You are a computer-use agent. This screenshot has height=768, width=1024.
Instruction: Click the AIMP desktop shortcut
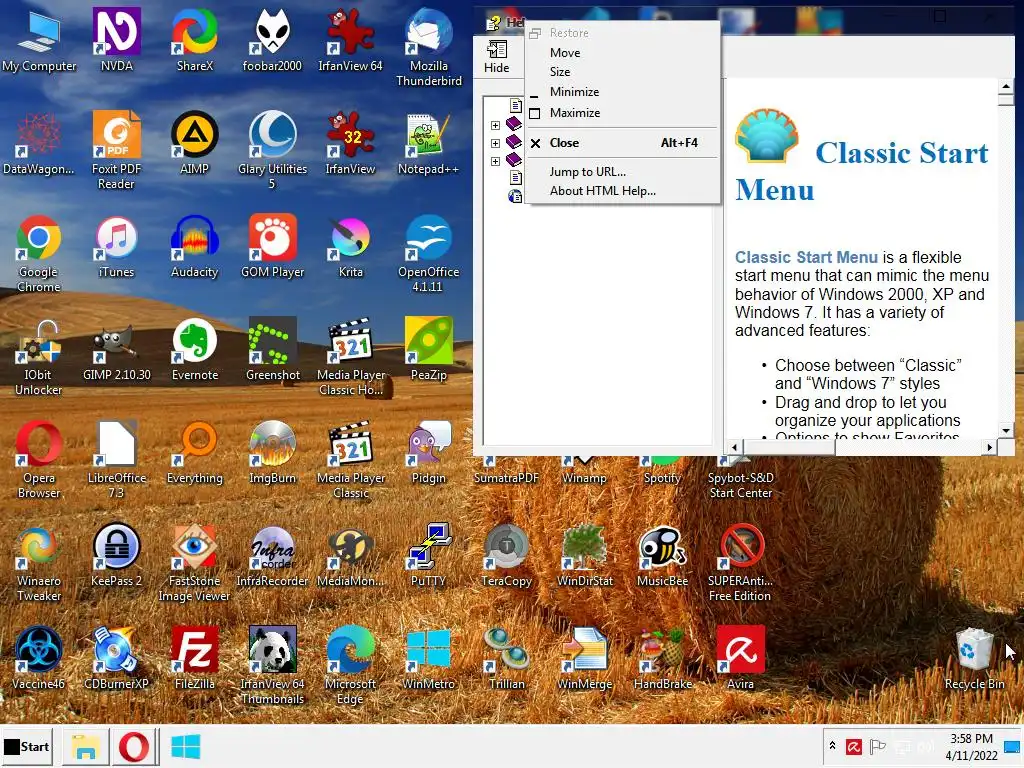click(x=195, y=142)
